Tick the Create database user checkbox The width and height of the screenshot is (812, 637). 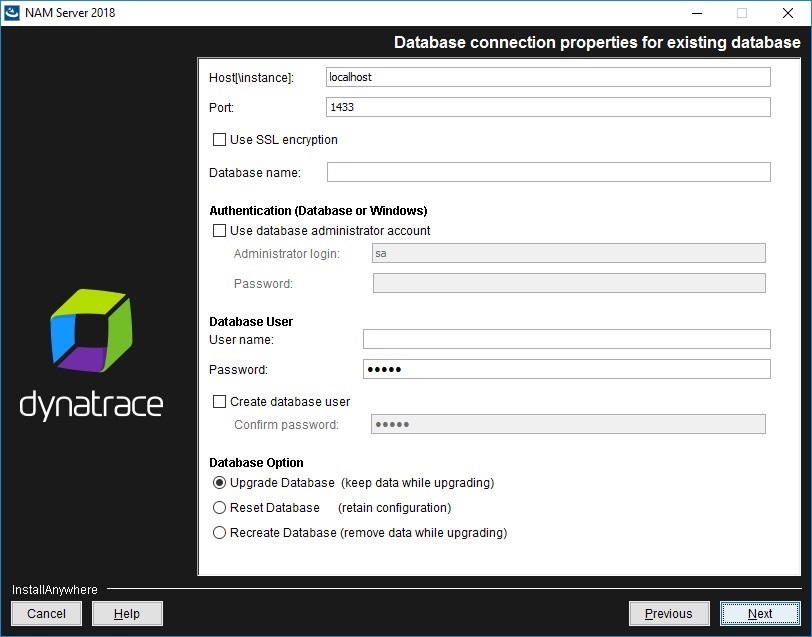click(x=219, y=401)
